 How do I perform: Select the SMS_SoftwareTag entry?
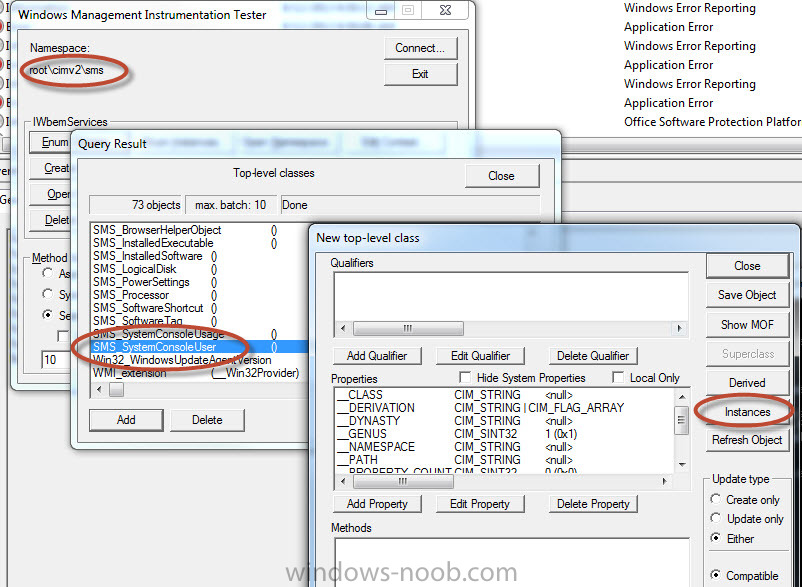tap(199, 321)
